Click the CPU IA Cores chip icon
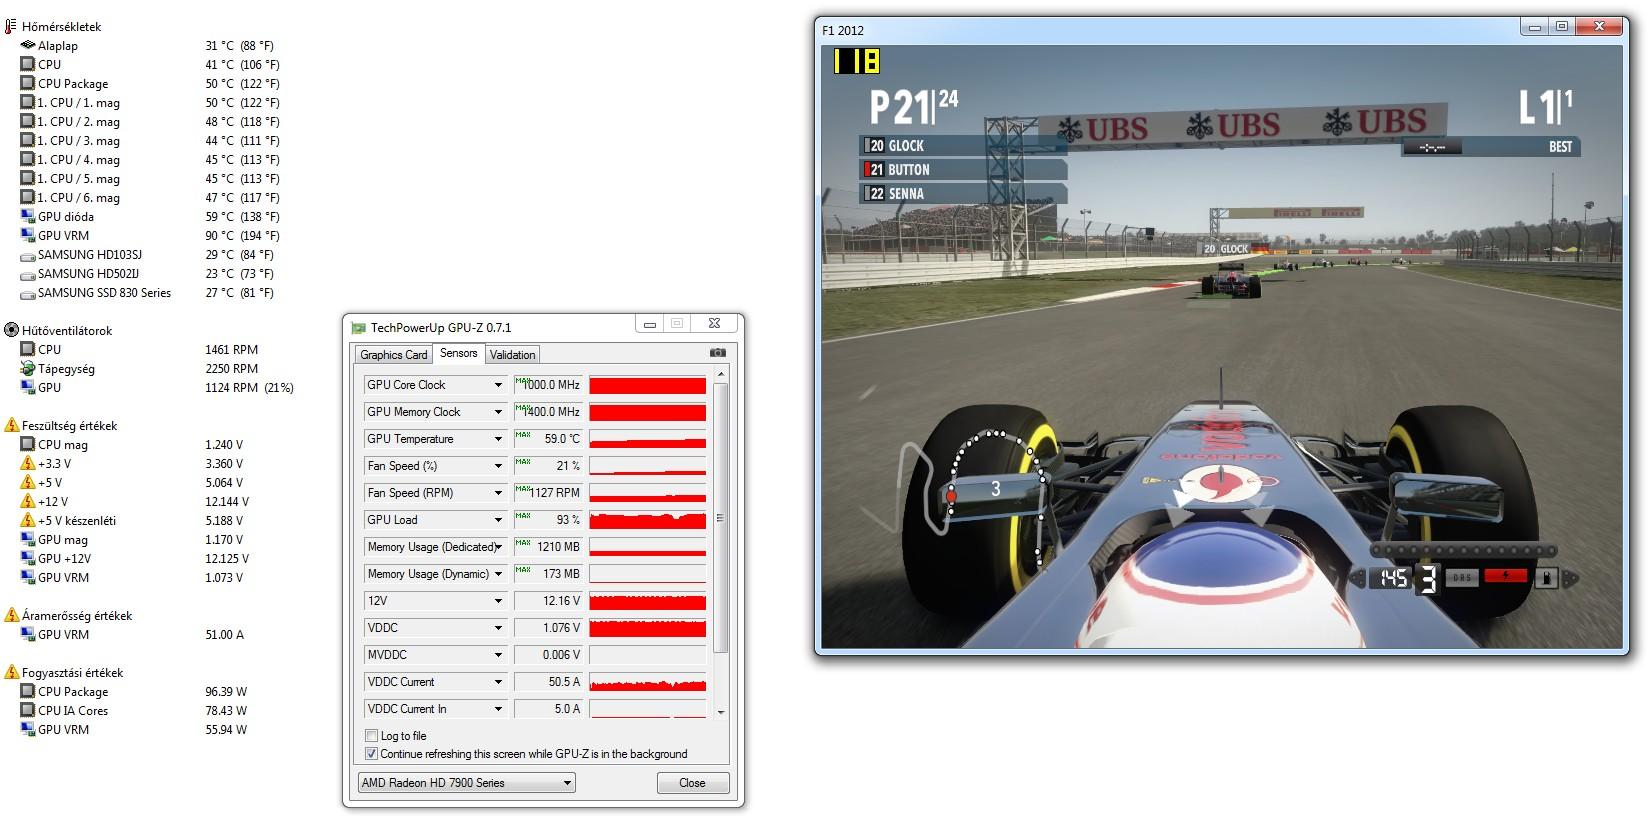Viewport: 1648px width, 825px height. (x=28, y=710)
